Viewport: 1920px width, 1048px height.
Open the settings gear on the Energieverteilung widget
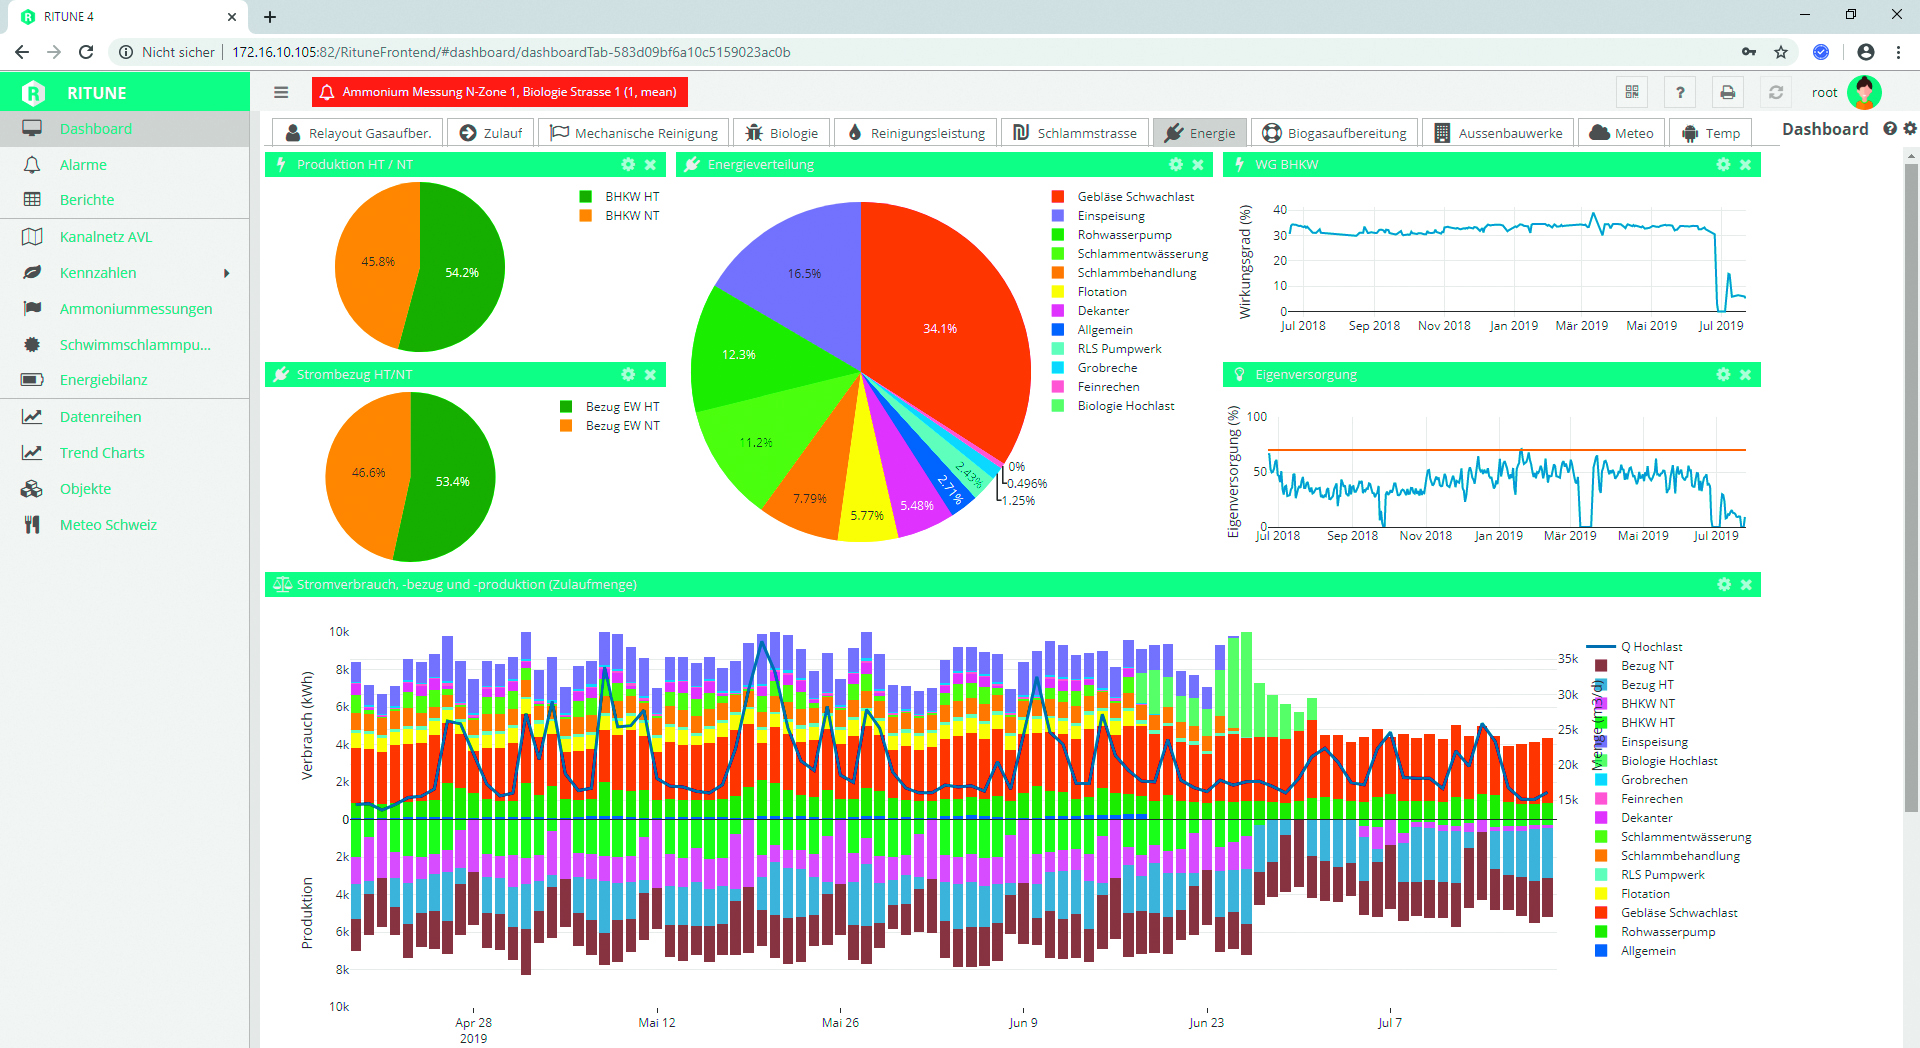point(1174,165)
